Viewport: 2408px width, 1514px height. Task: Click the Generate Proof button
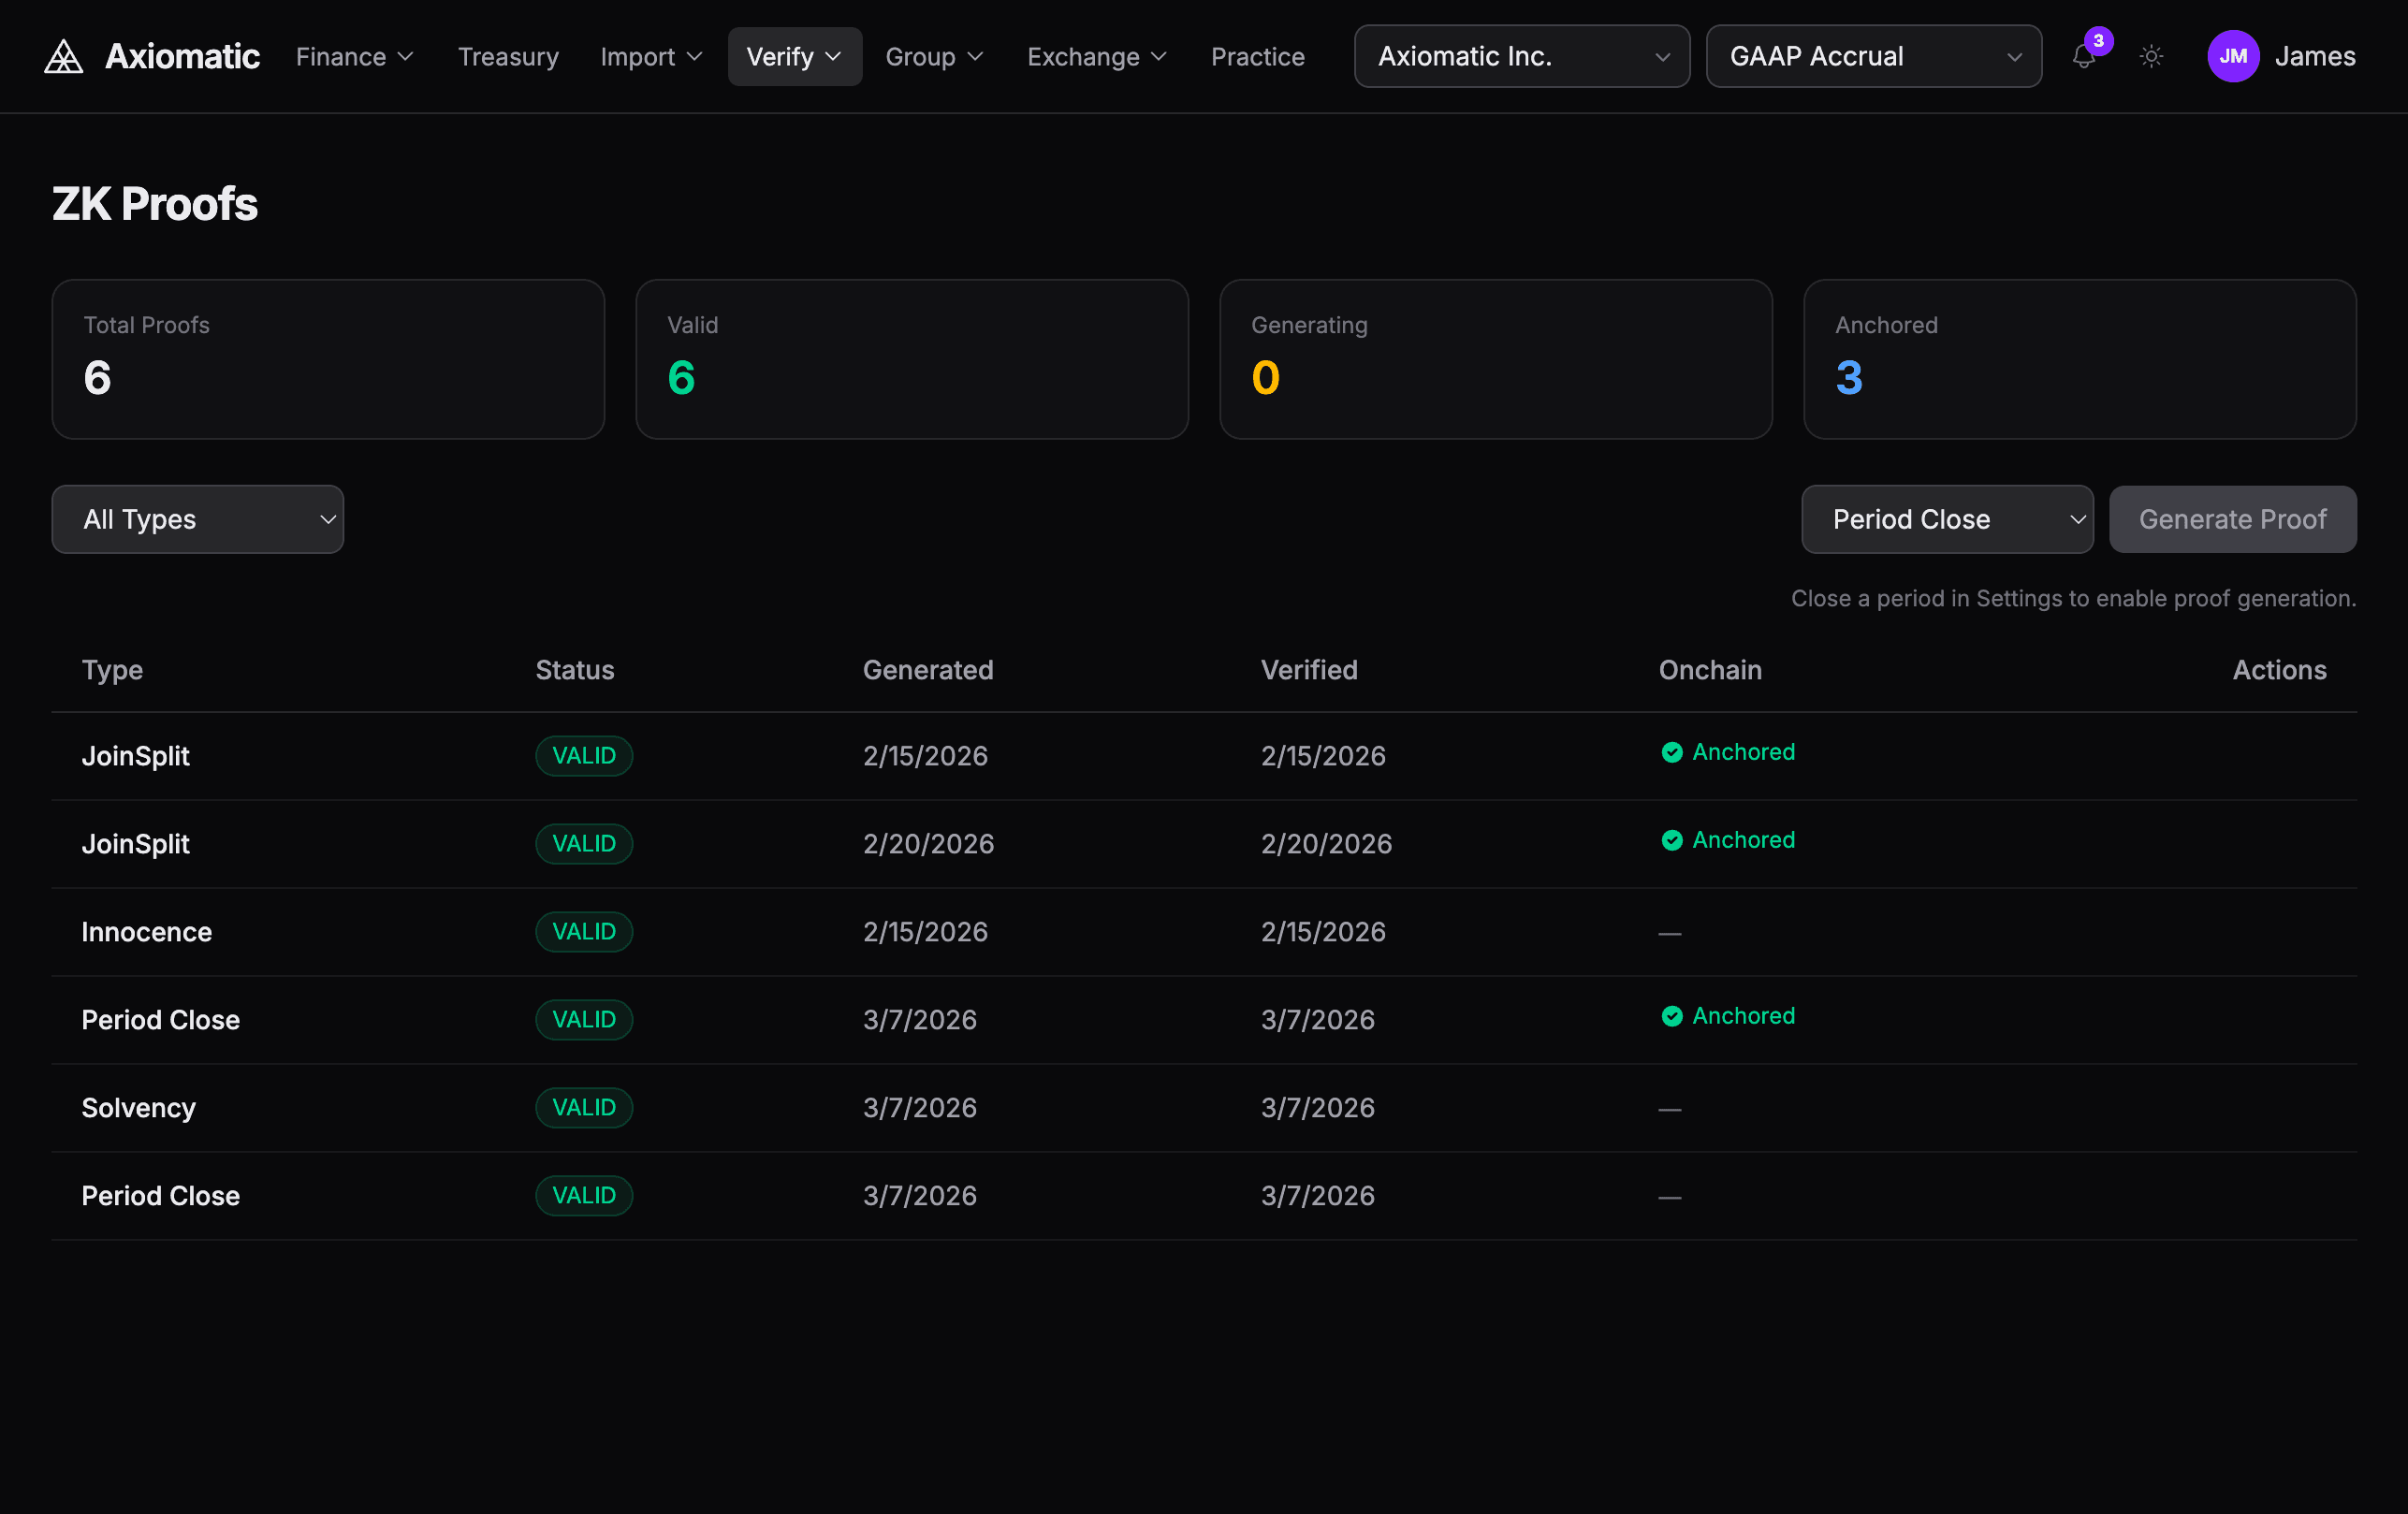coord(2233,519)
